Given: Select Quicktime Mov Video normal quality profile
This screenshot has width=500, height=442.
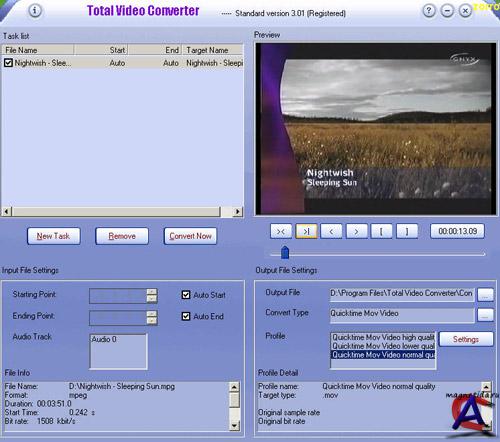Looking at the screenshot, I should point(383,355).
